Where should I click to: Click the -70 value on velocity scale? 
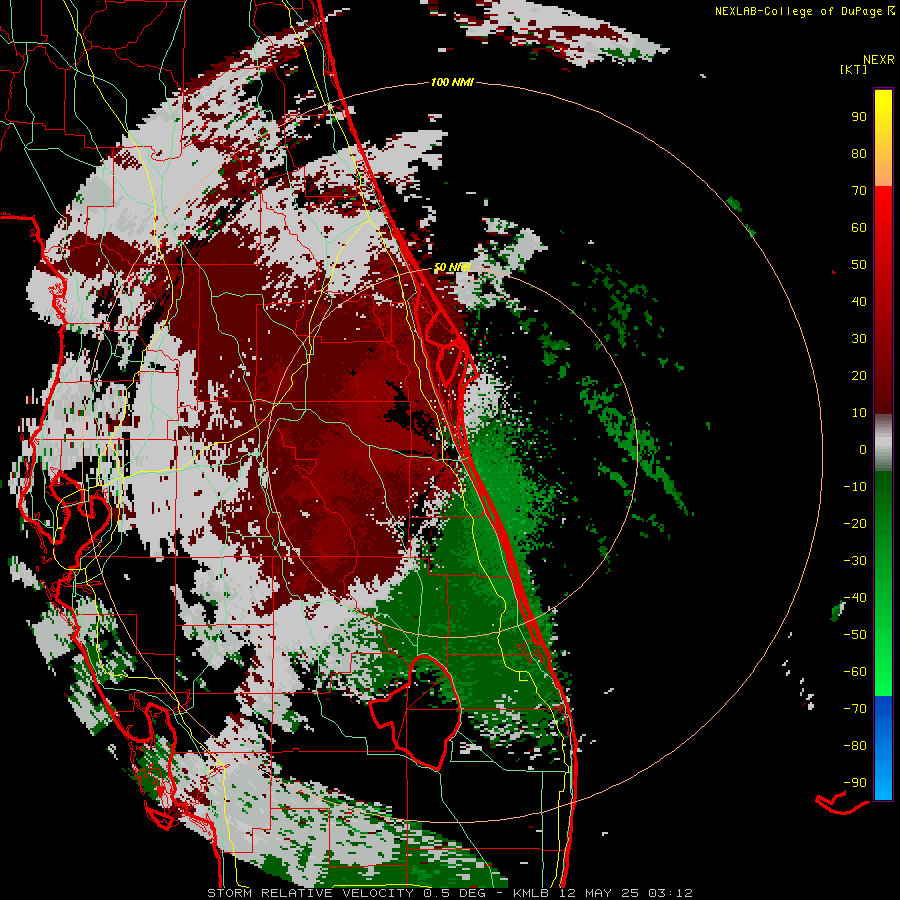(855, 709)
